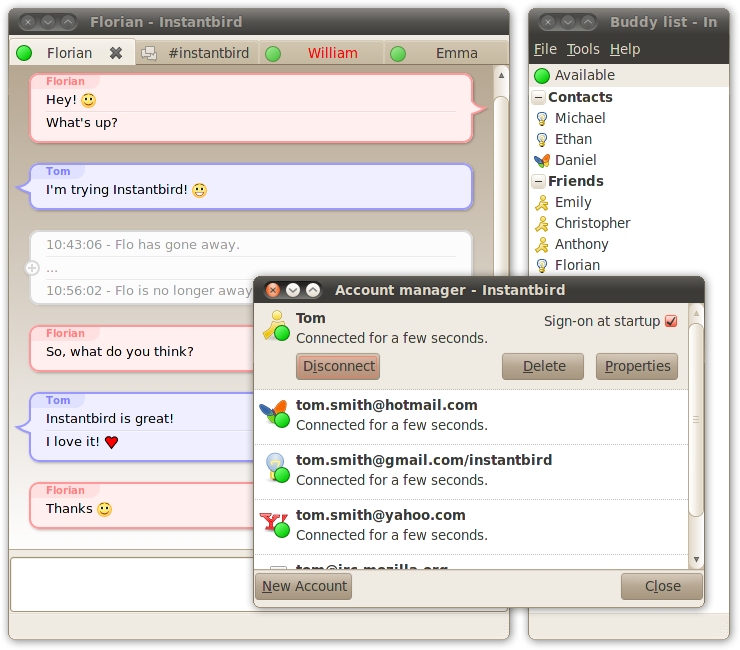Toggle Sign-on at startup checkbox
This screenshot has width=740, height=650.
(671, 321)
